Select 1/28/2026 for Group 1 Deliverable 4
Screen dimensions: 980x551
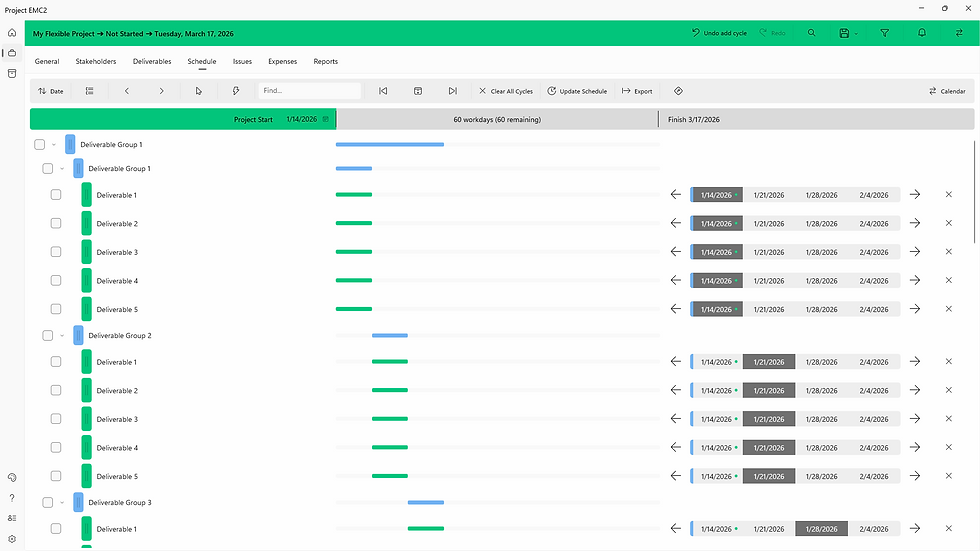pos(821,280)
